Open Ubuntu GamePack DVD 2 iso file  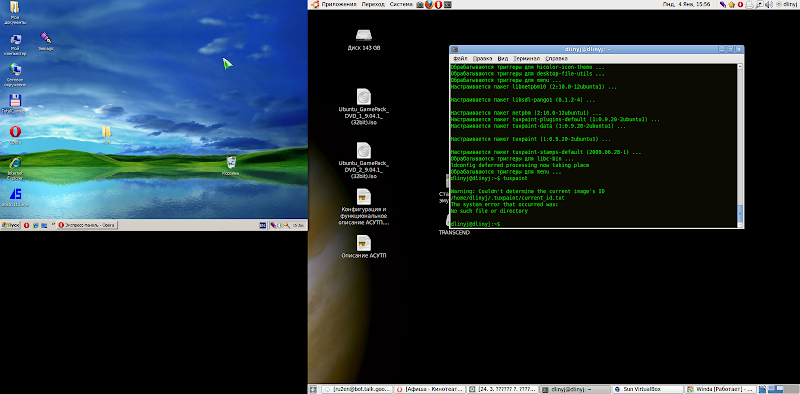[364, 160]
